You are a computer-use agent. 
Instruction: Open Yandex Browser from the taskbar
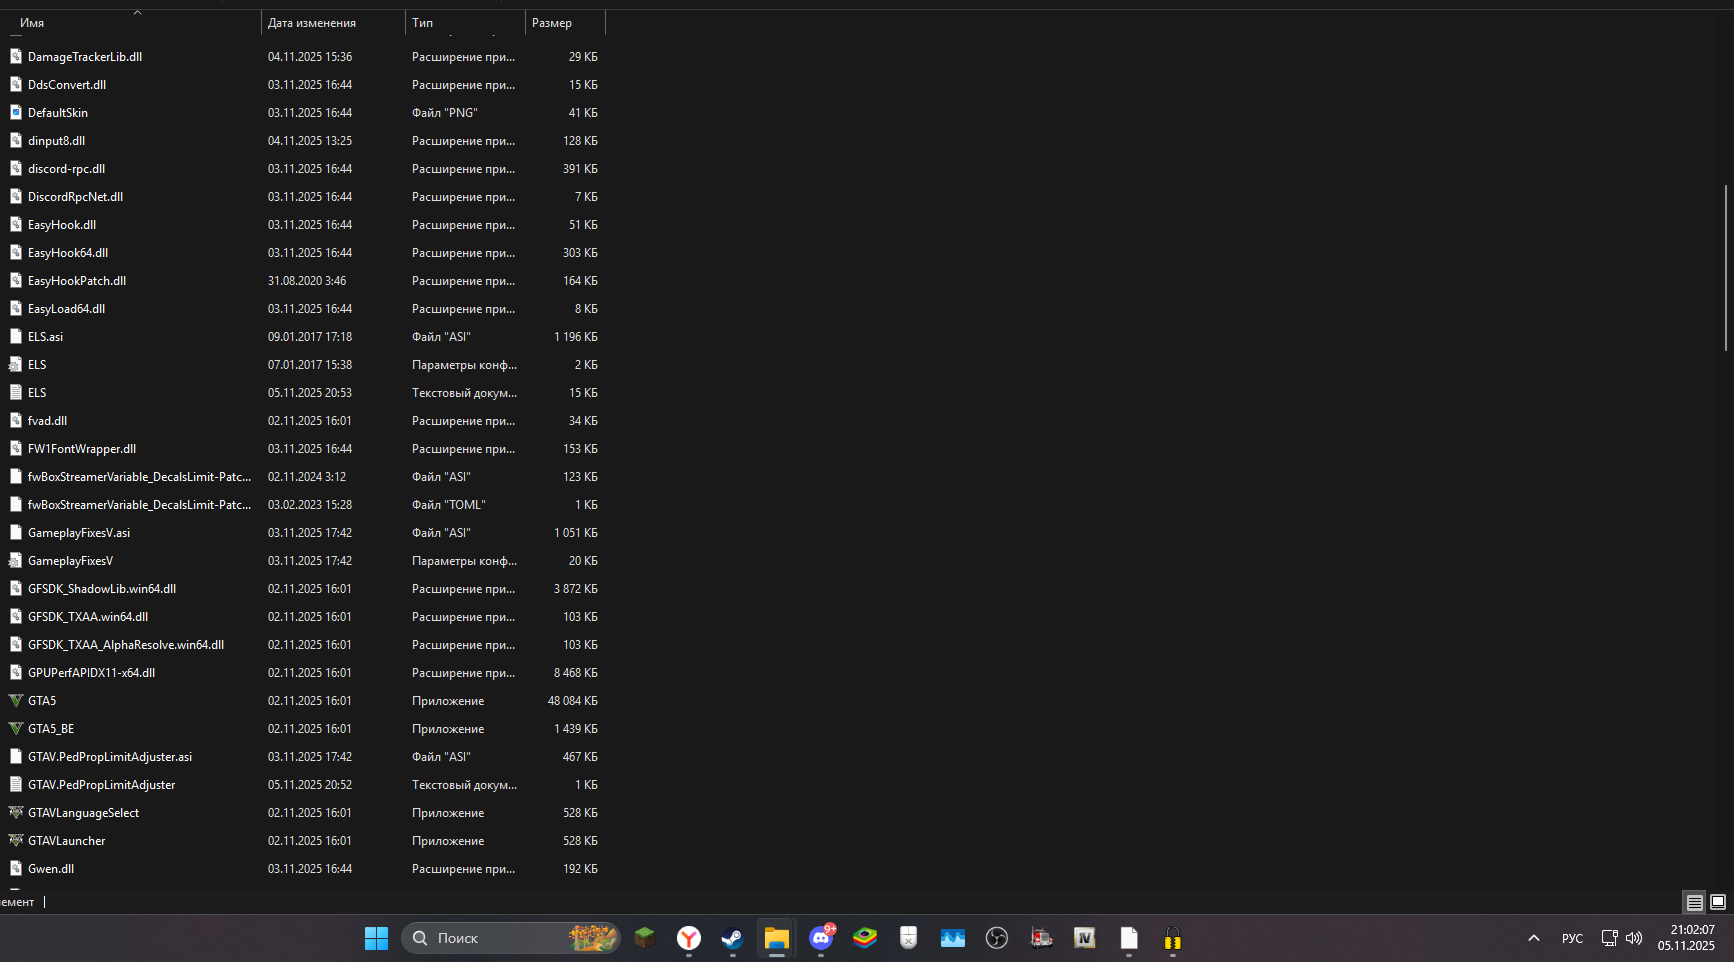[x=689, y=938]
